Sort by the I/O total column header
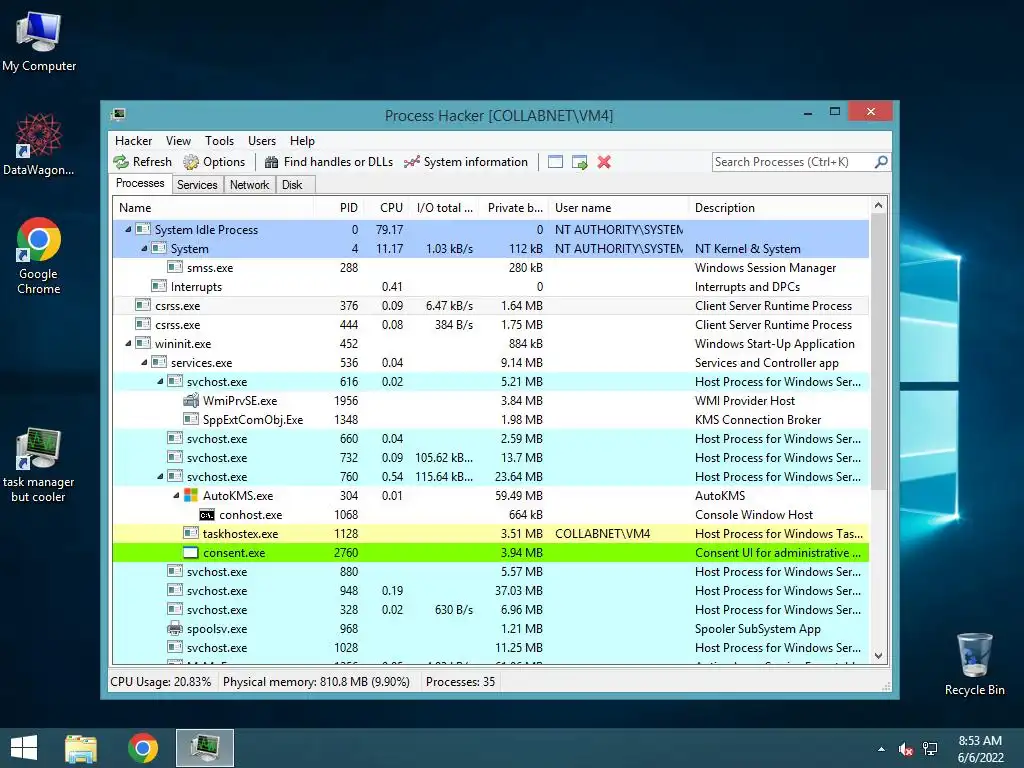Image resolution: width=1024 pixels, height=768 pixels. coord(444,208)
